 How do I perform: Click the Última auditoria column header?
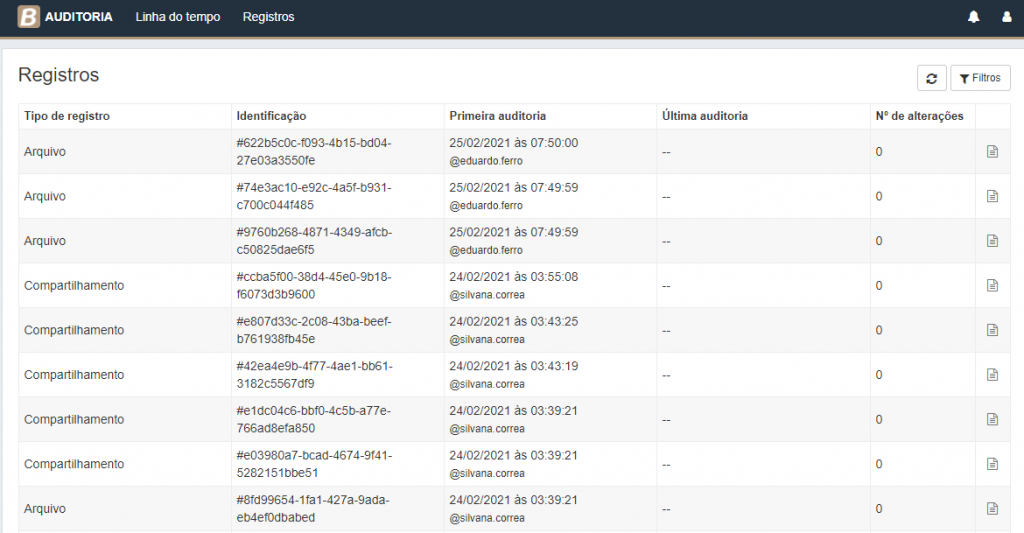point(705,116)
